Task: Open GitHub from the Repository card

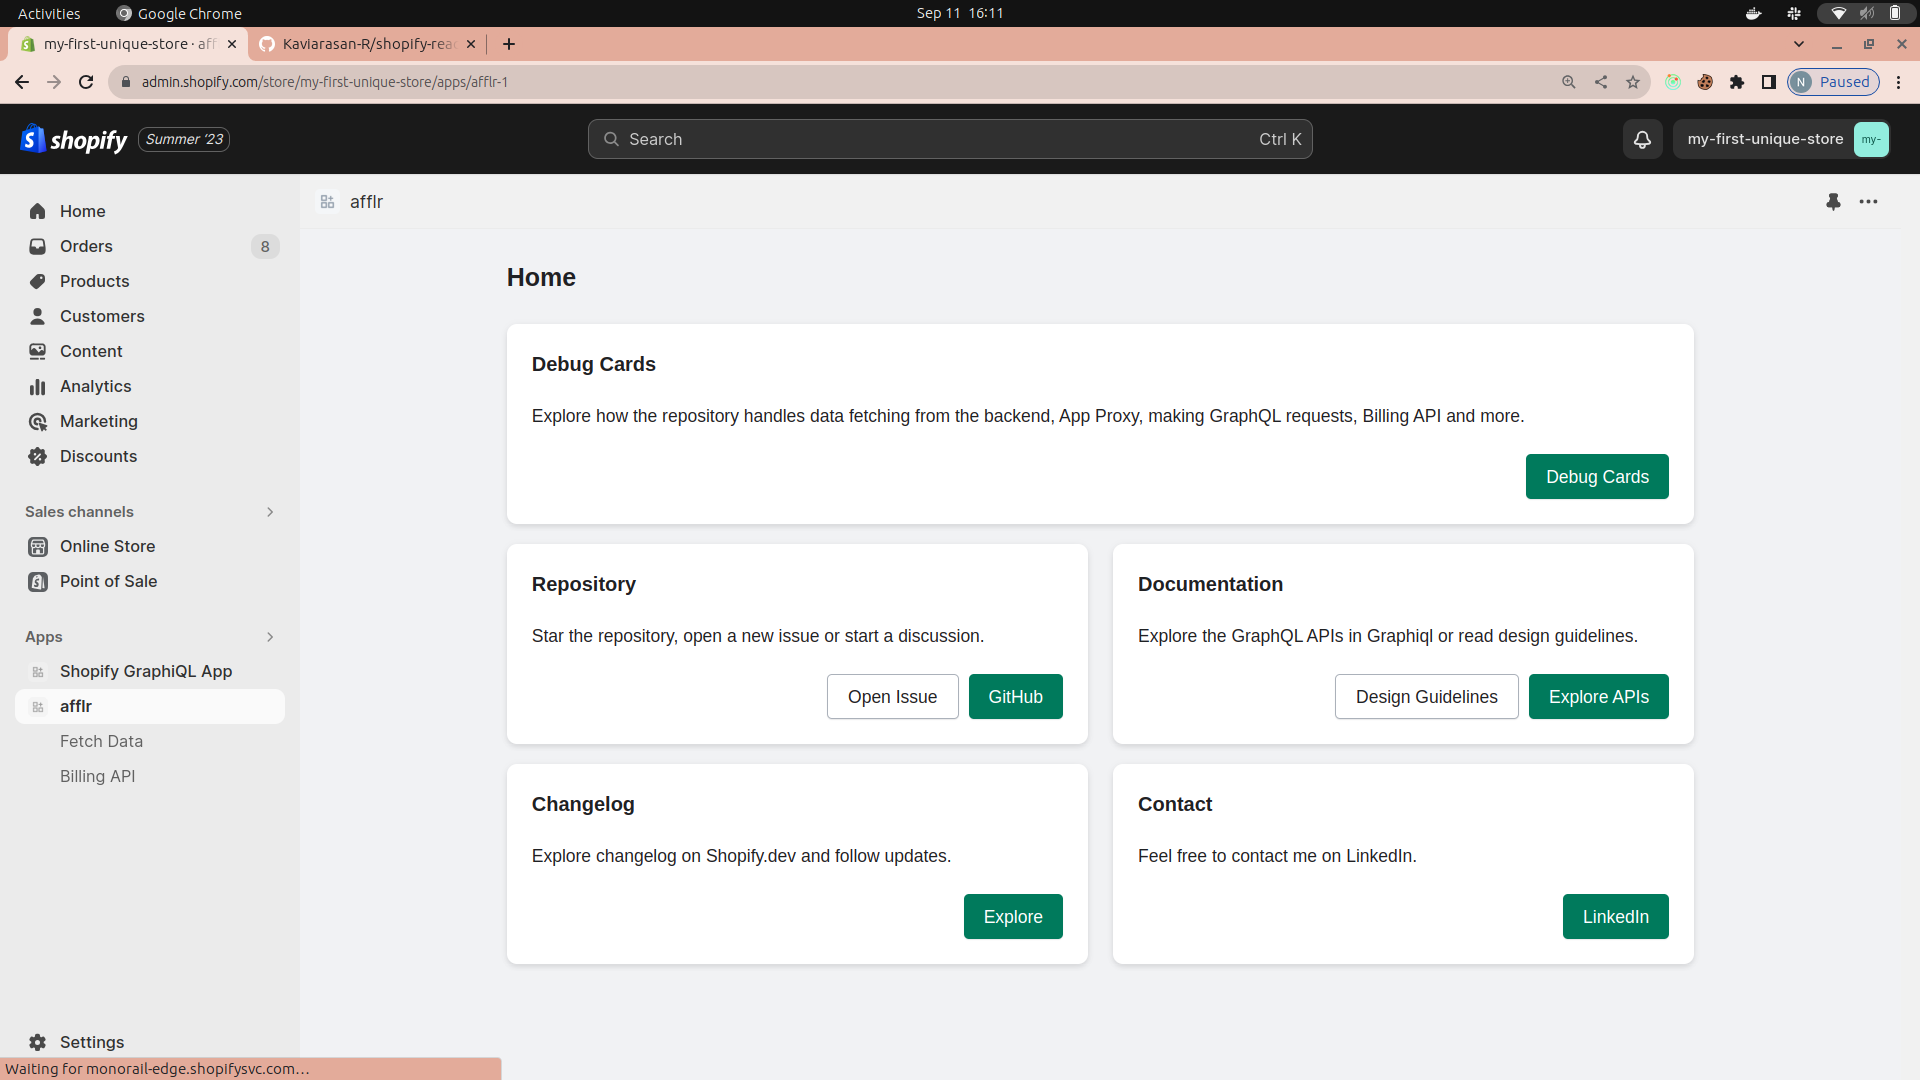Action: [x=1015, y=696]
